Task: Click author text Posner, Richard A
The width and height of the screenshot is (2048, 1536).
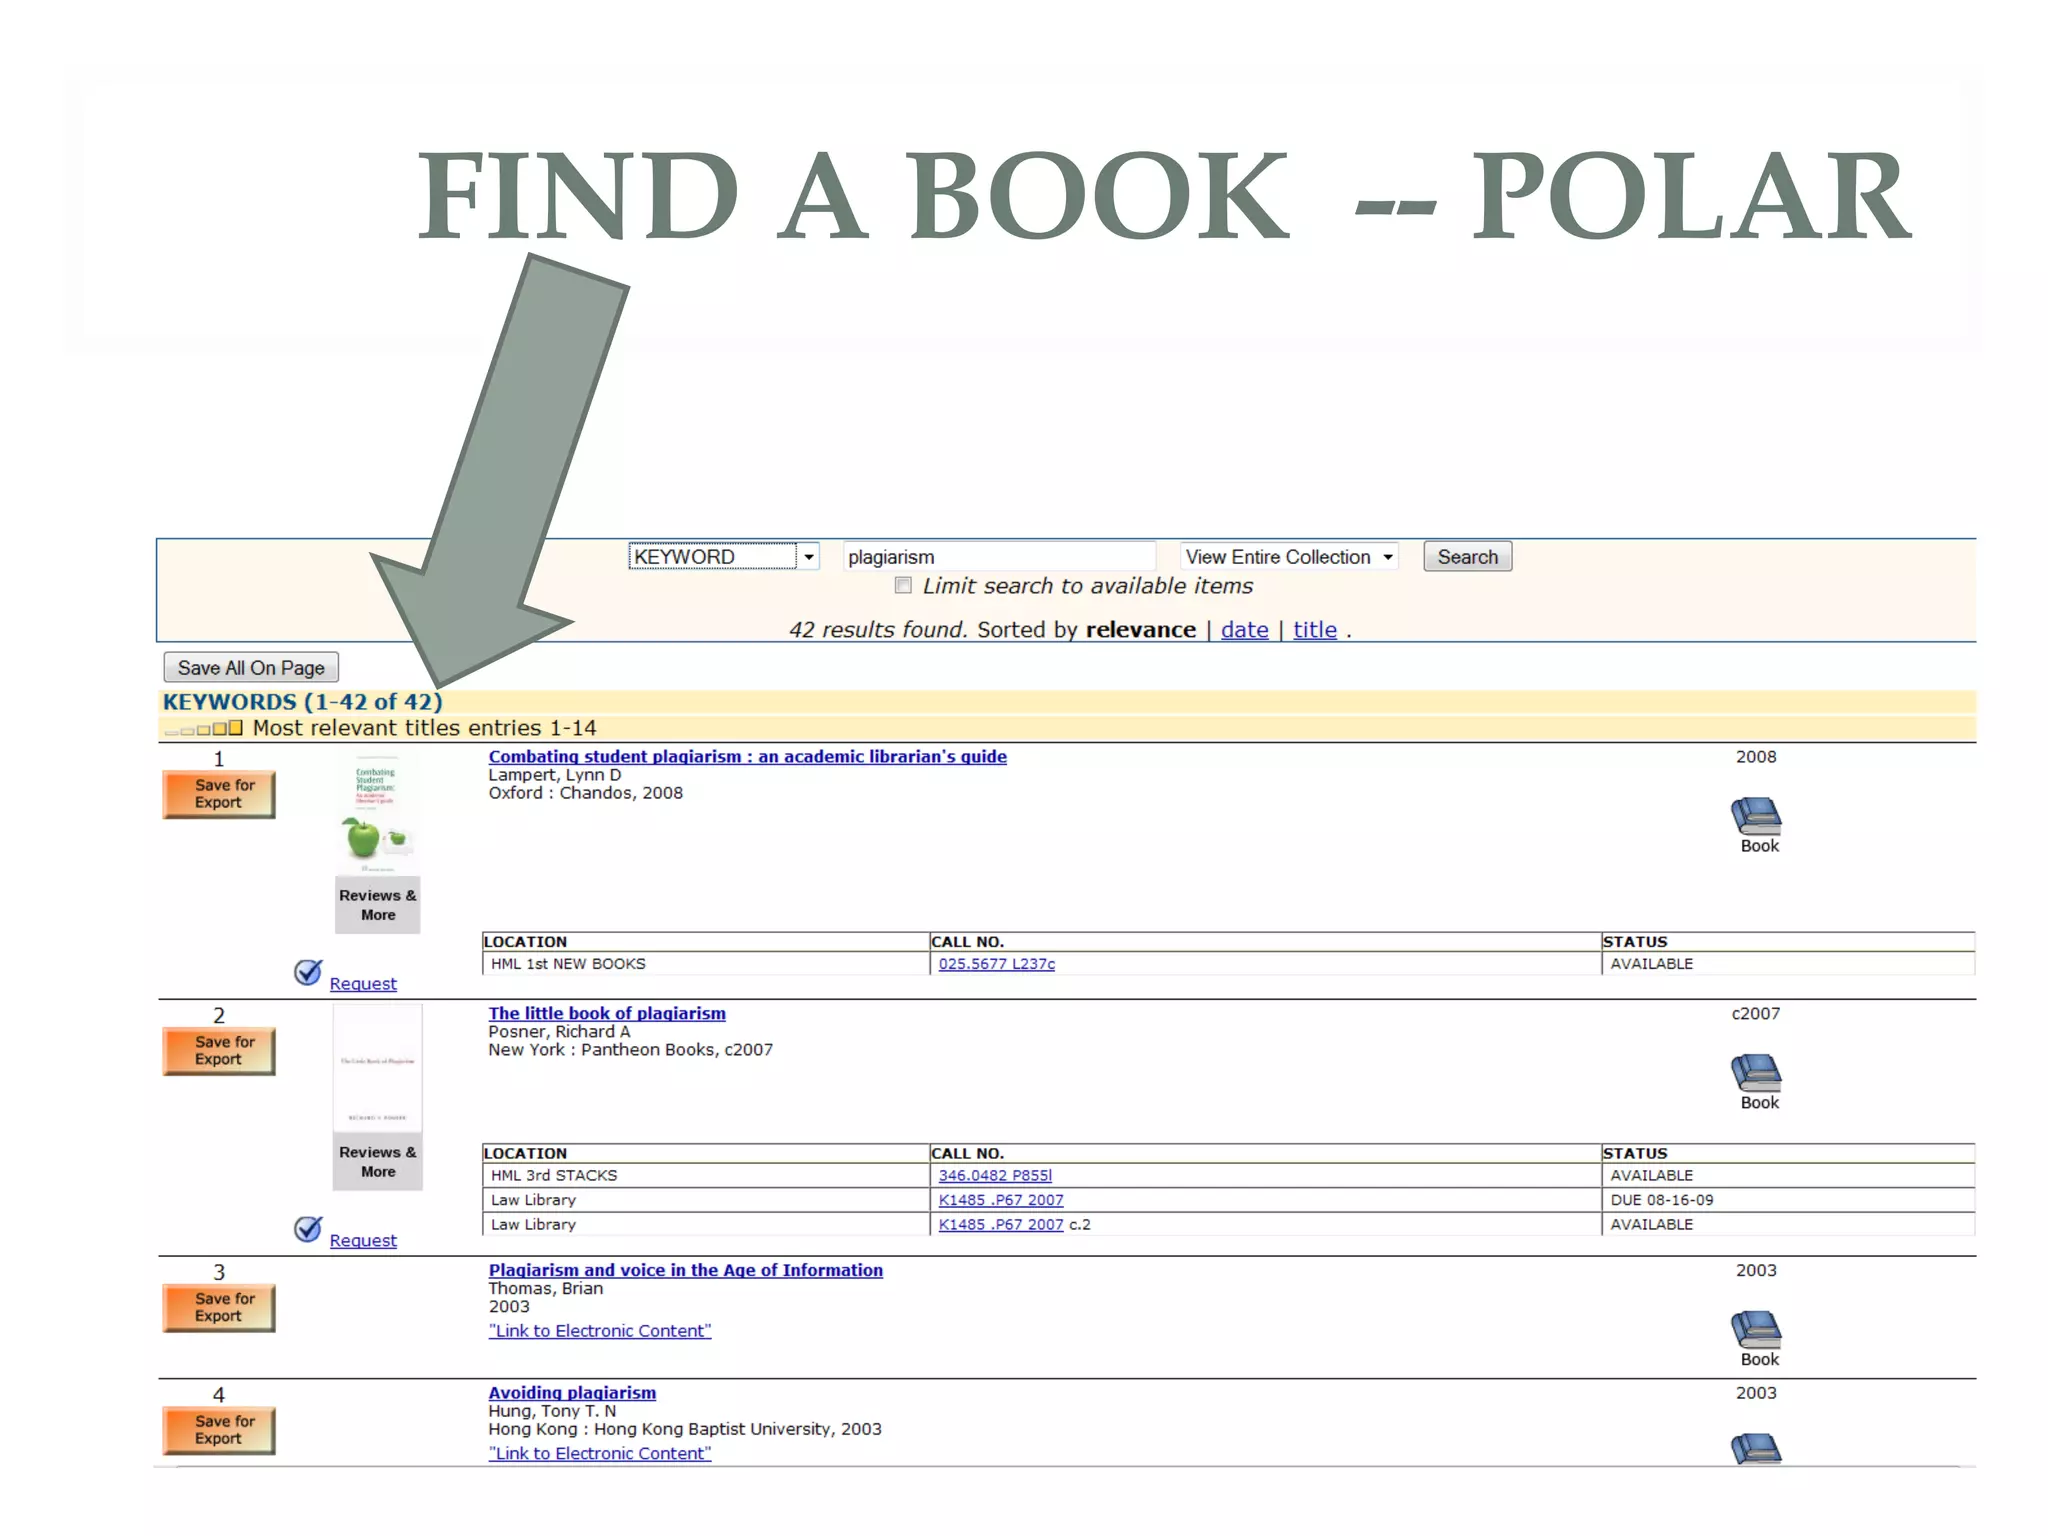Action: click(559, 1032)
